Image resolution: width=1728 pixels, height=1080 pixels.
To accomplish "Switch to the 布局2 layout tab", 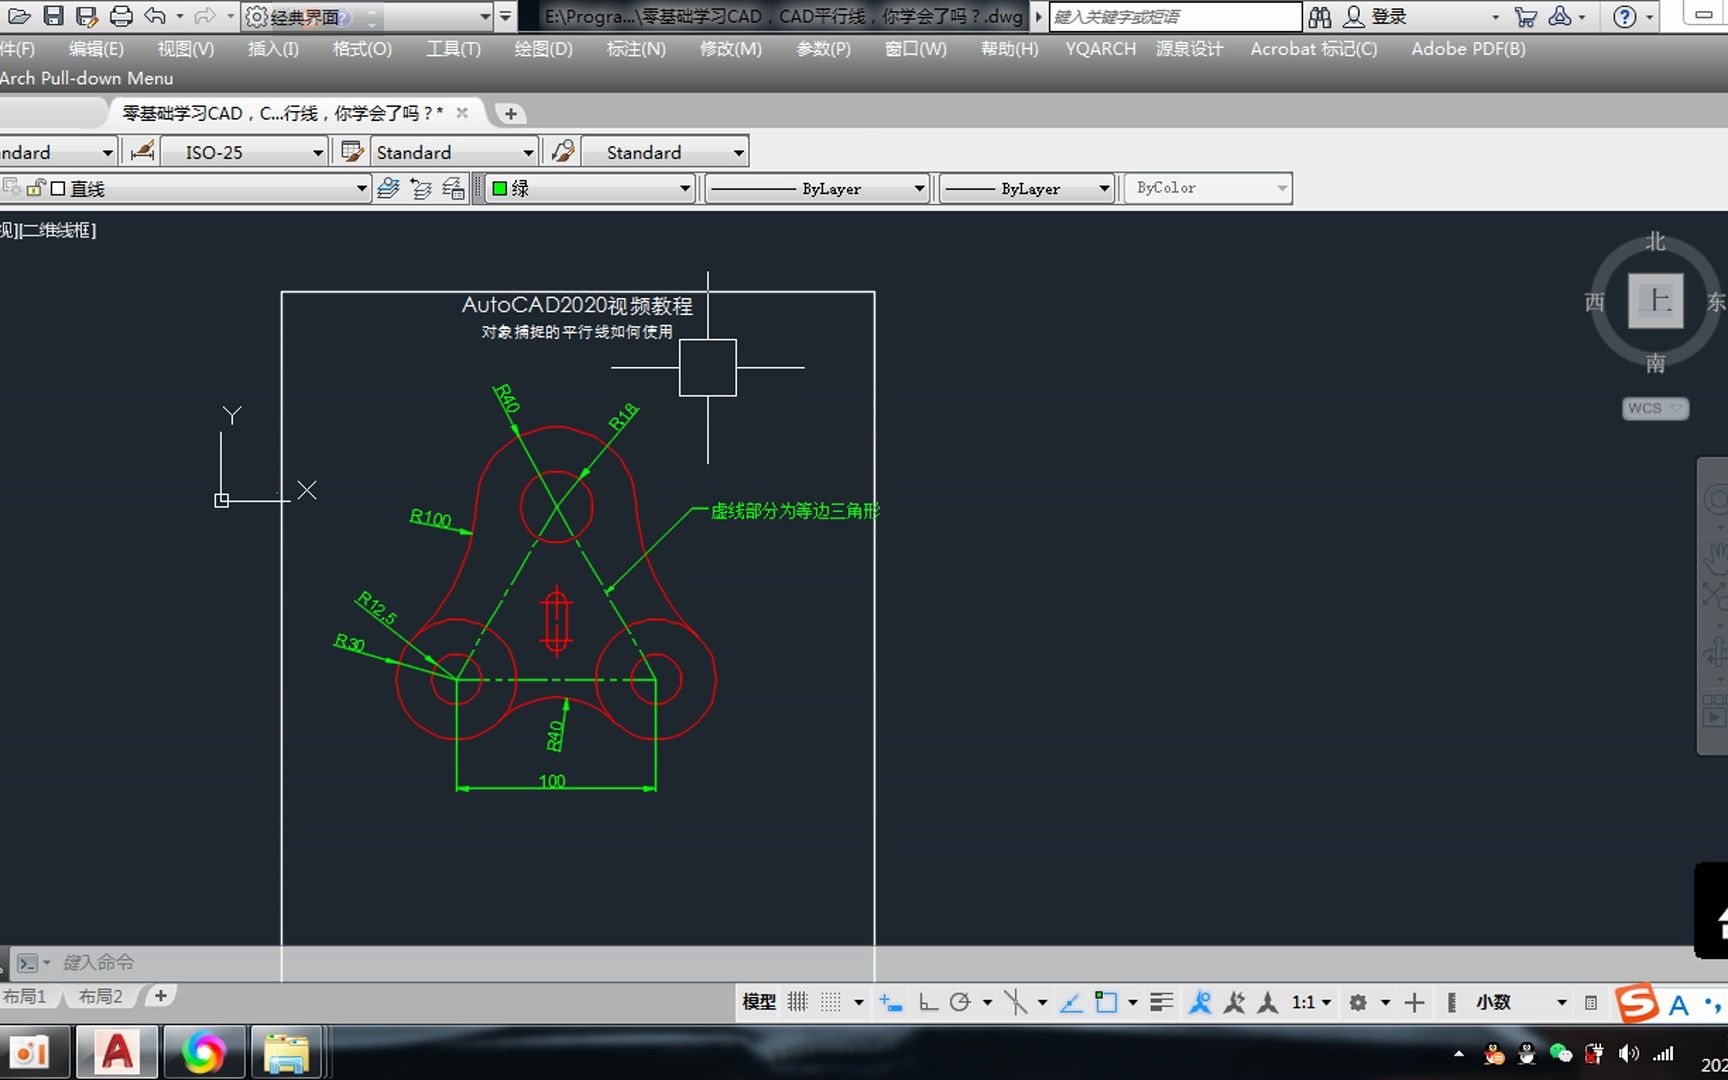I will [101, 996].
